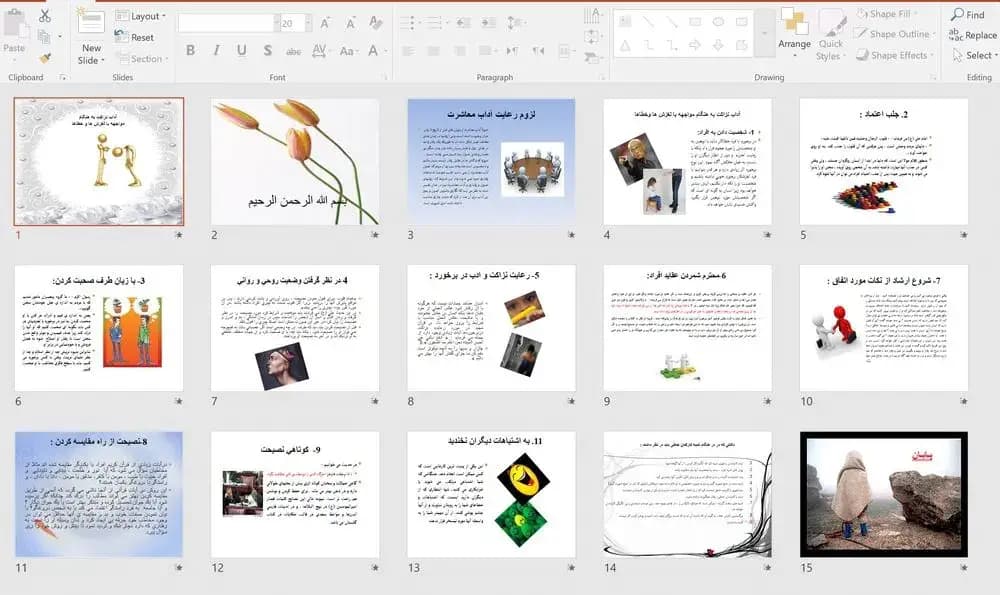
Task: Open Shape Fill color options
Action: tap(886, 13)
